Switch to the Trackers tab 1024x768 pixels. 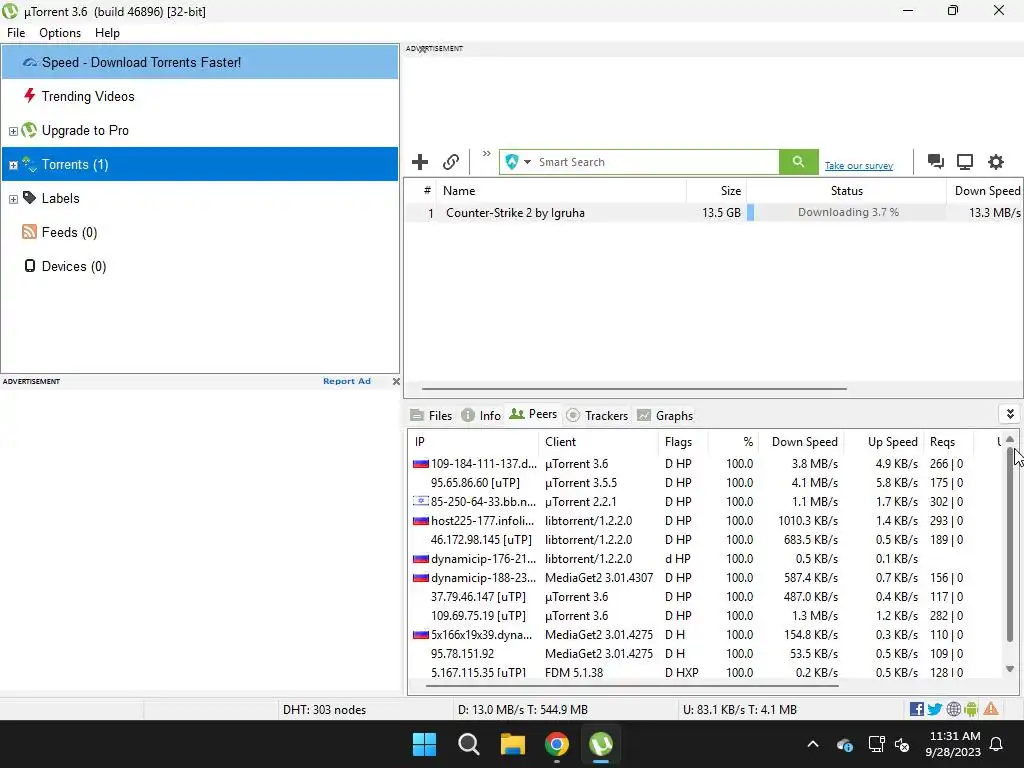click(597, 415)
